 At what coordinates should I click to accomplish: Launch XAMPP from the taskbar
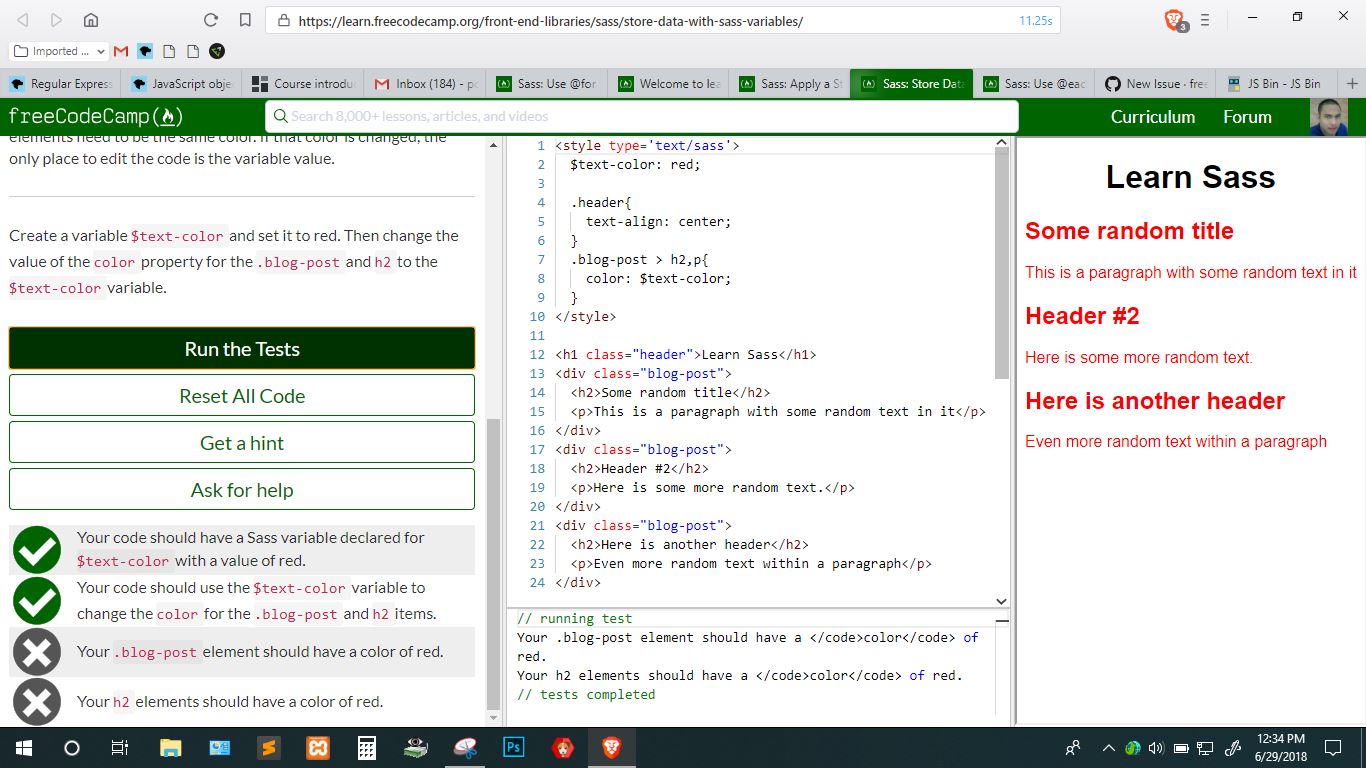click(317, 747)
